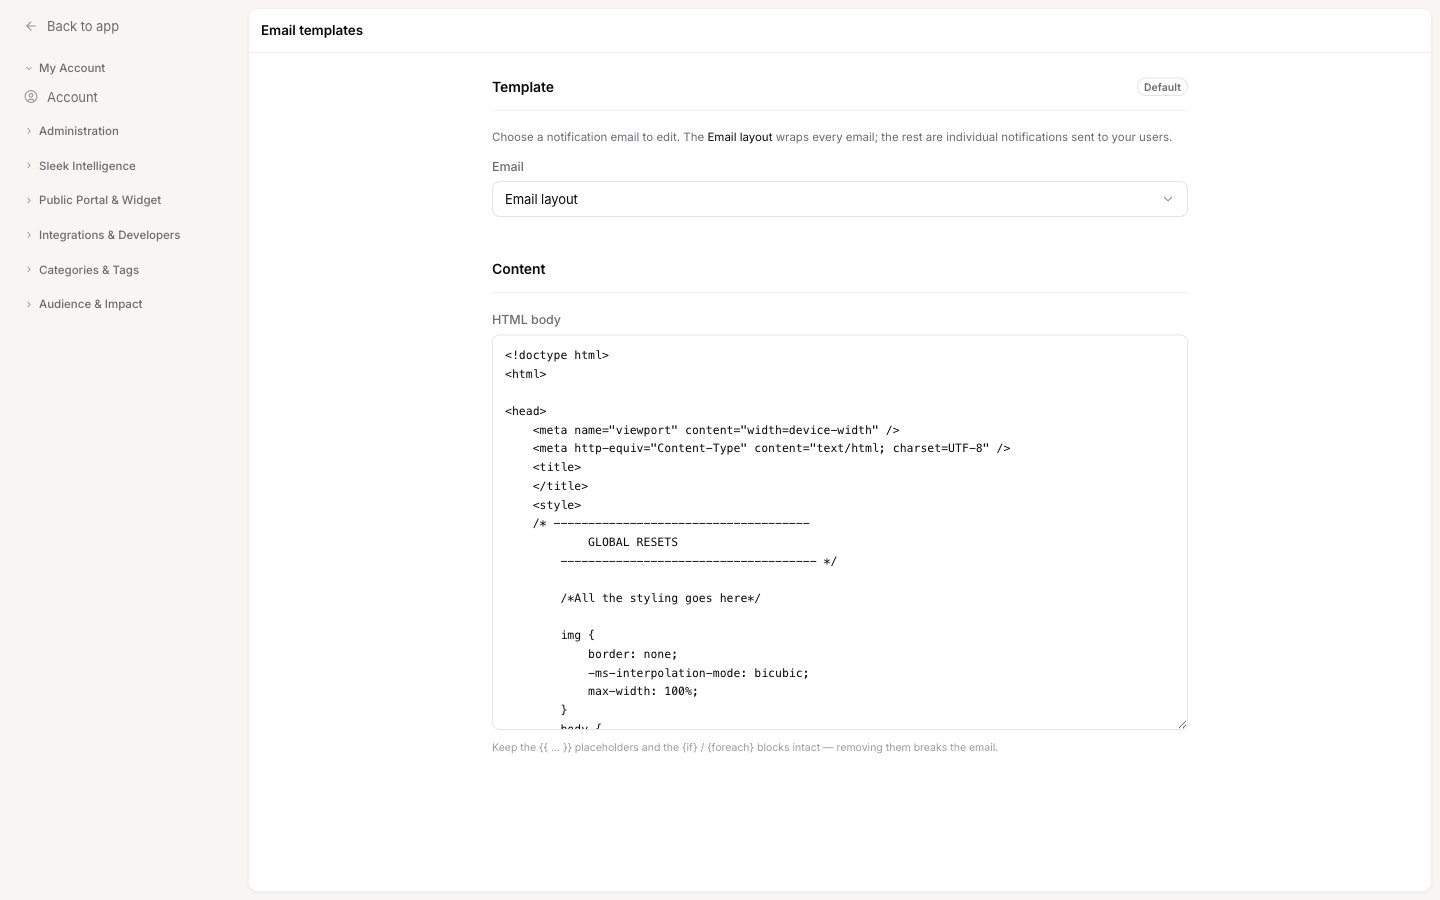Viewport: 1440px width, 900px height.
Task: Click the Email field label
Action: point(508,167)
